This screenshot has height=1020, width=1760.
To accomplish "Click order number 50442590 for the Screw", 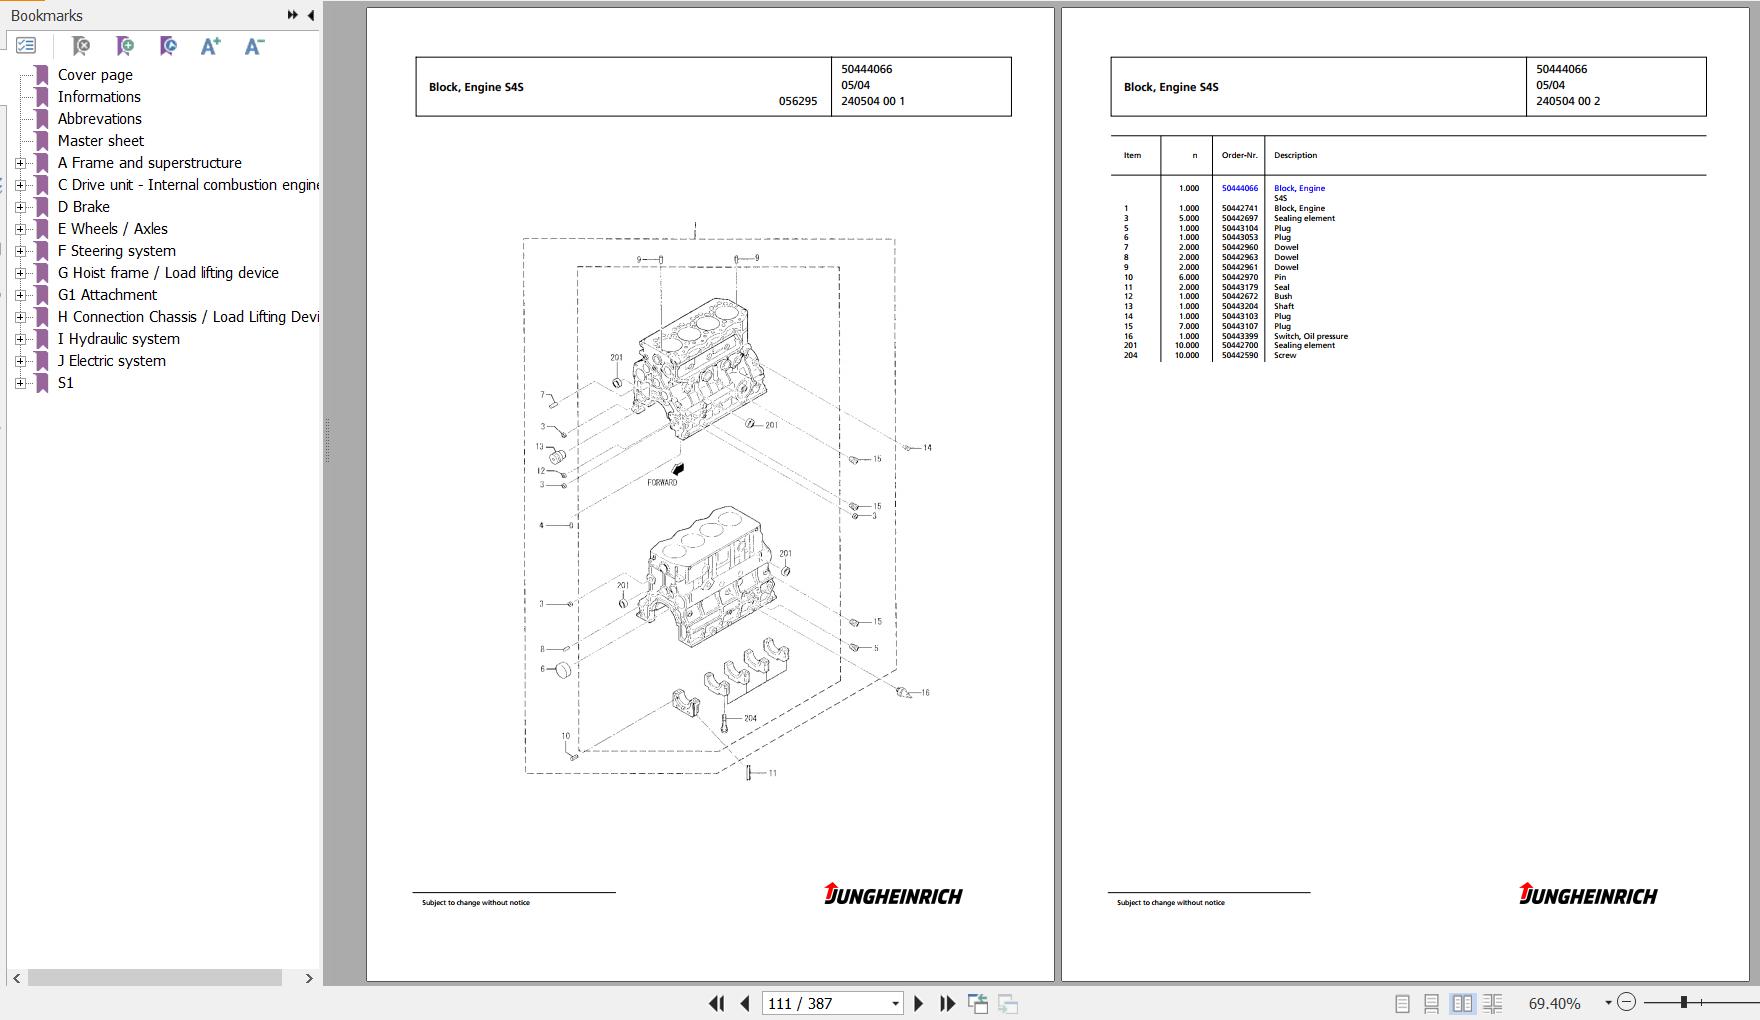I will click(1240, 355).
